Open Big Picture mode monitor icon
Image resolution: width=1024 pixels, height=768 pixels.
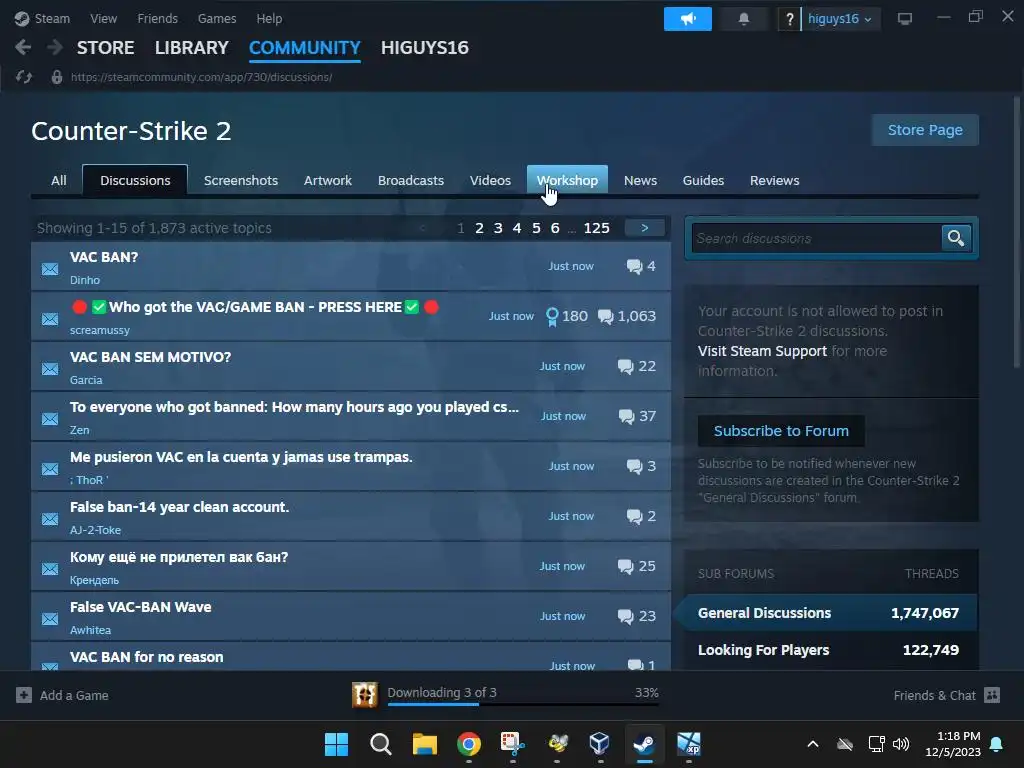click(x=904, y=19)
